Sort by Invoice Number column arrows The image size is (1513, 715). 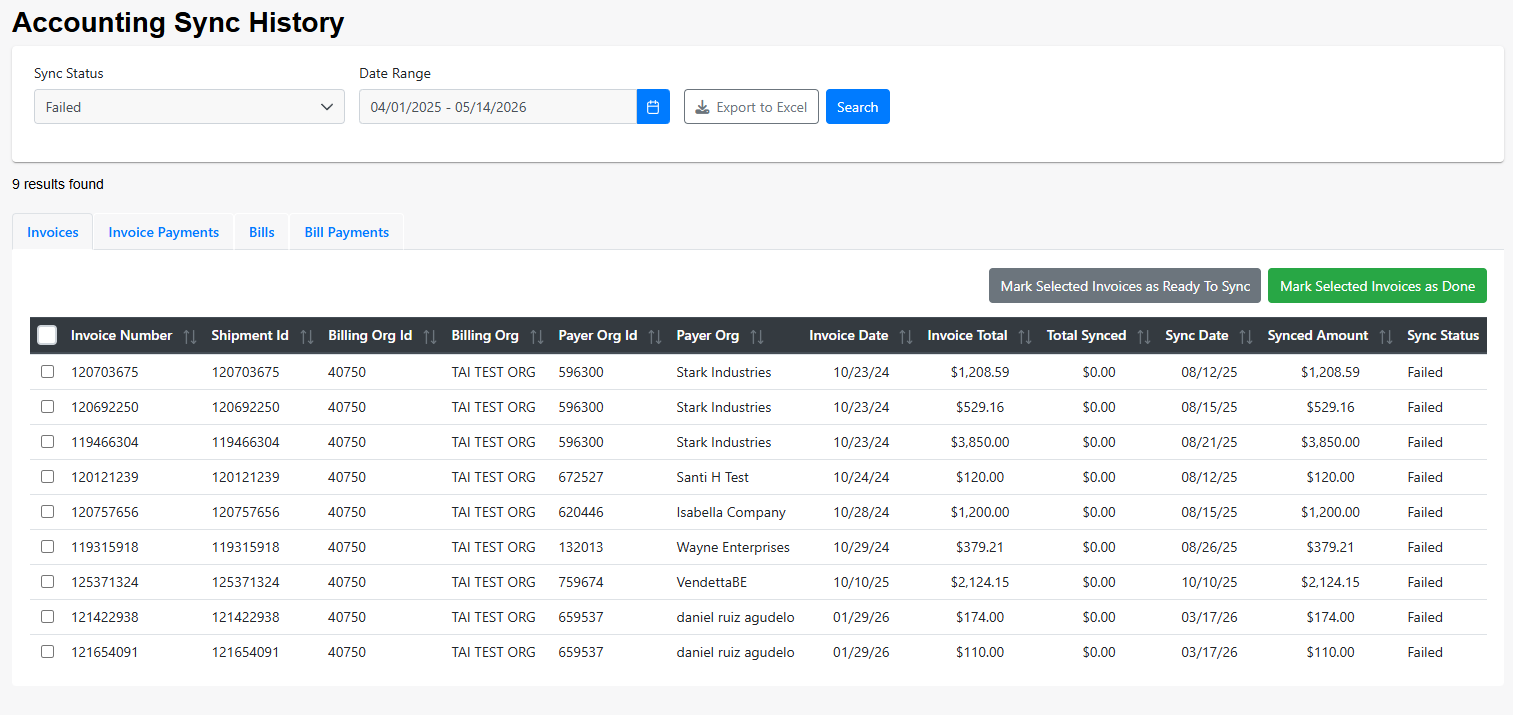pos(190,337)
